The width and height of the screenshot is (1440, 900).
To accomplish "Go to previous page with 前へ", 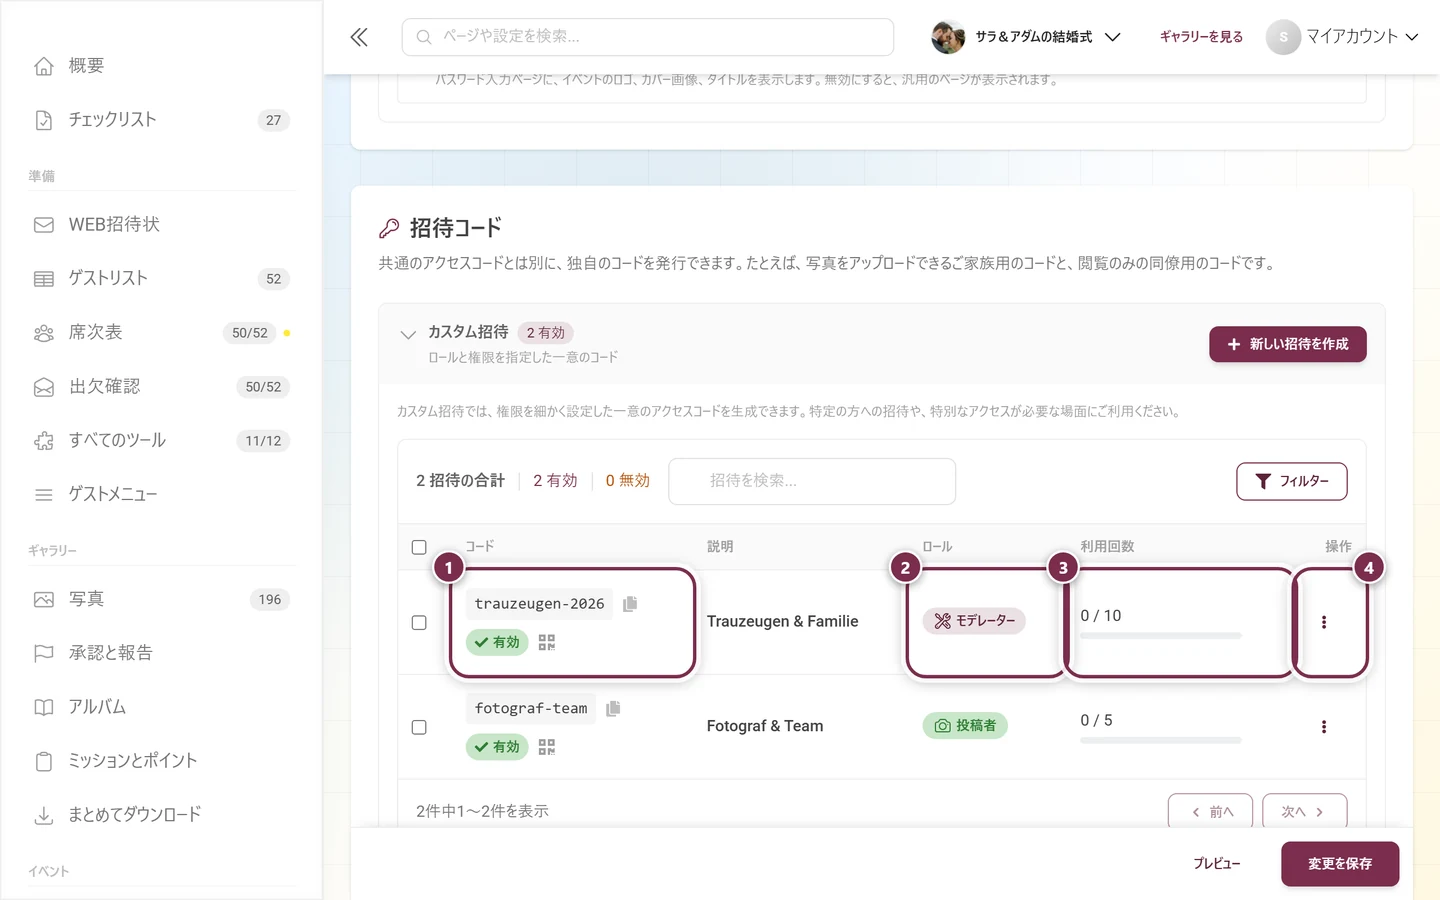I will tap(1210, 811).
